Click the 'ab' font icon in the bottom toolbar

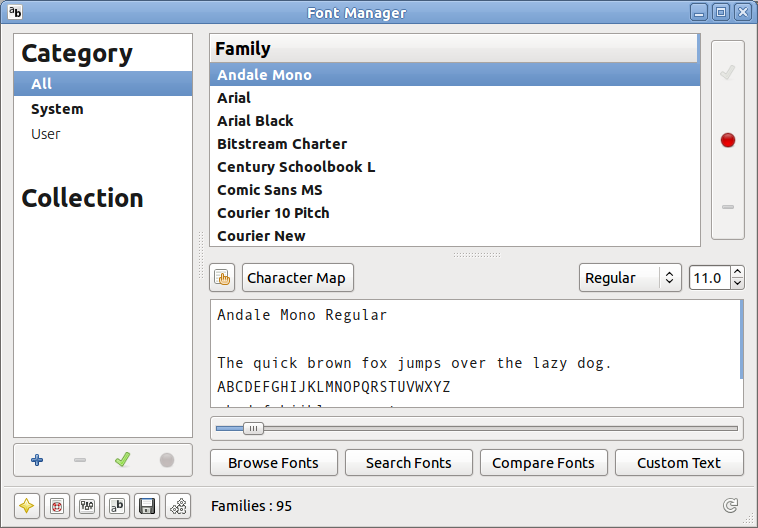point(117,506)
